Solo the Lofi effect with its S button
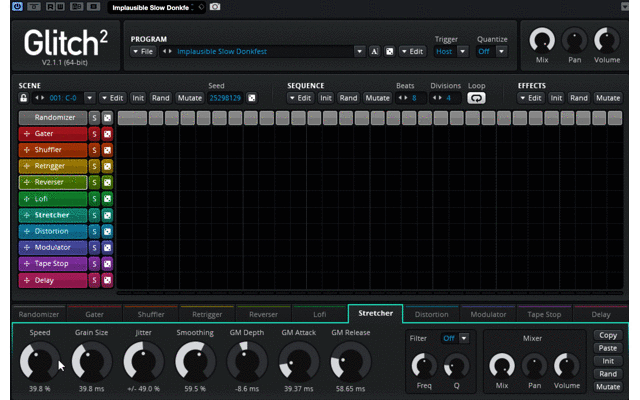 (94, 199)
